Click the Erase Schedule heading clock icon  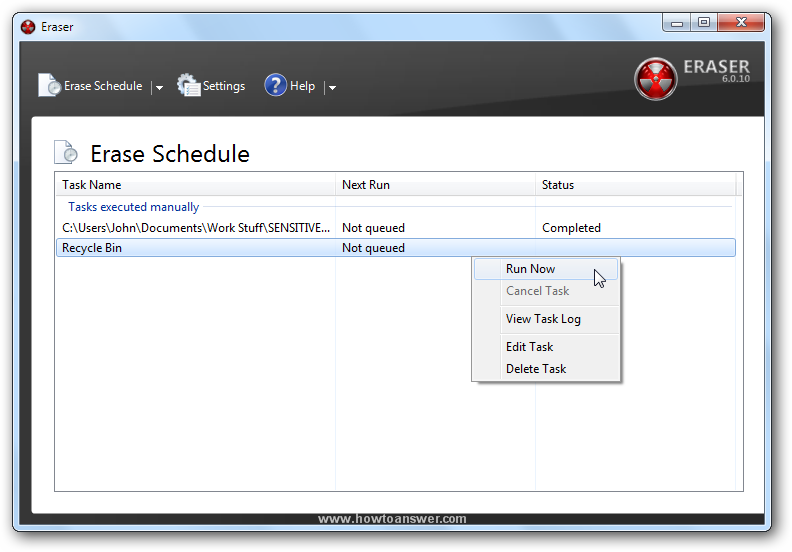[x=66, y=153]
